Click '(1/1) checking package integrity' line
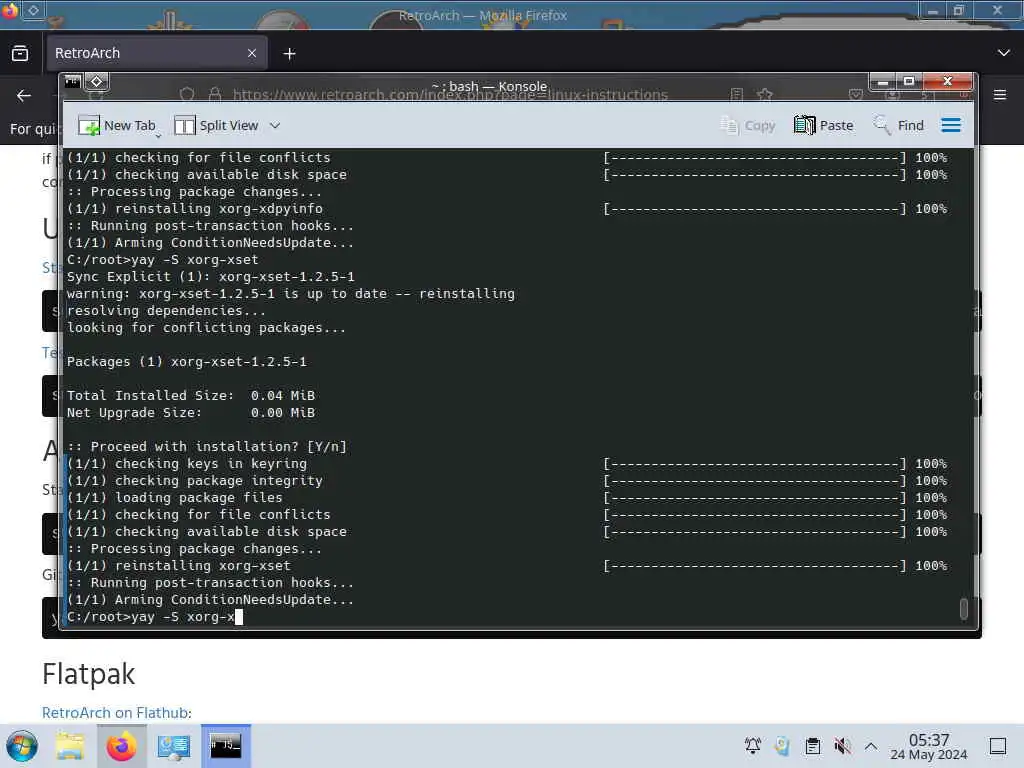The width and height of the screenshot is (1024, 768). point(195,481)
